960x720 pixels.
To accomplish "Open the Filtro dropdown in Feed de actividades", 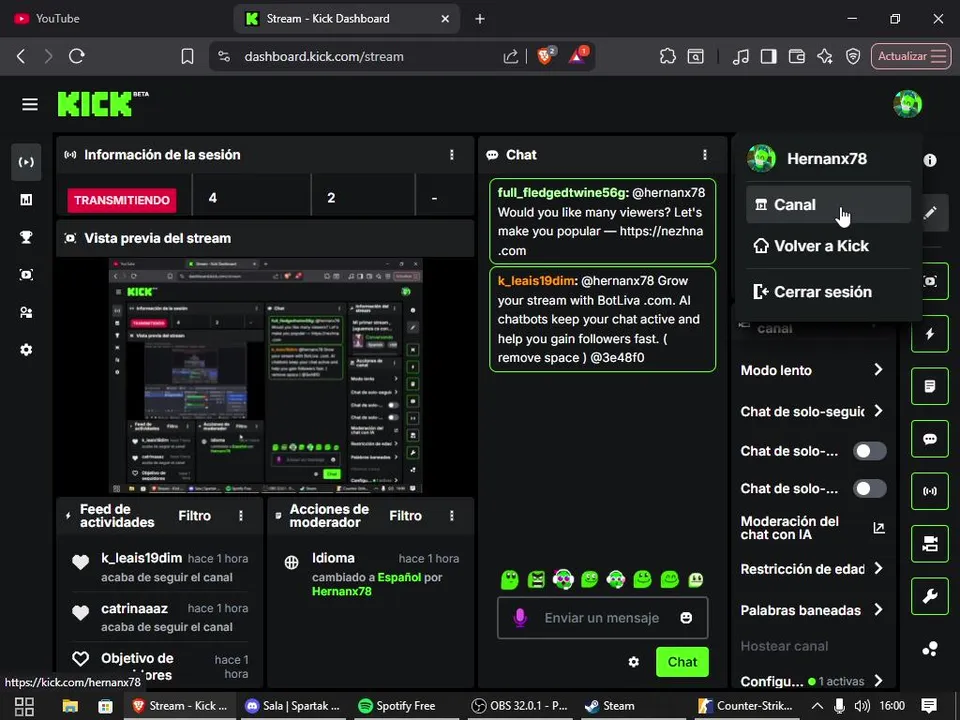I will pyautogui.click(x=195, y=516).
